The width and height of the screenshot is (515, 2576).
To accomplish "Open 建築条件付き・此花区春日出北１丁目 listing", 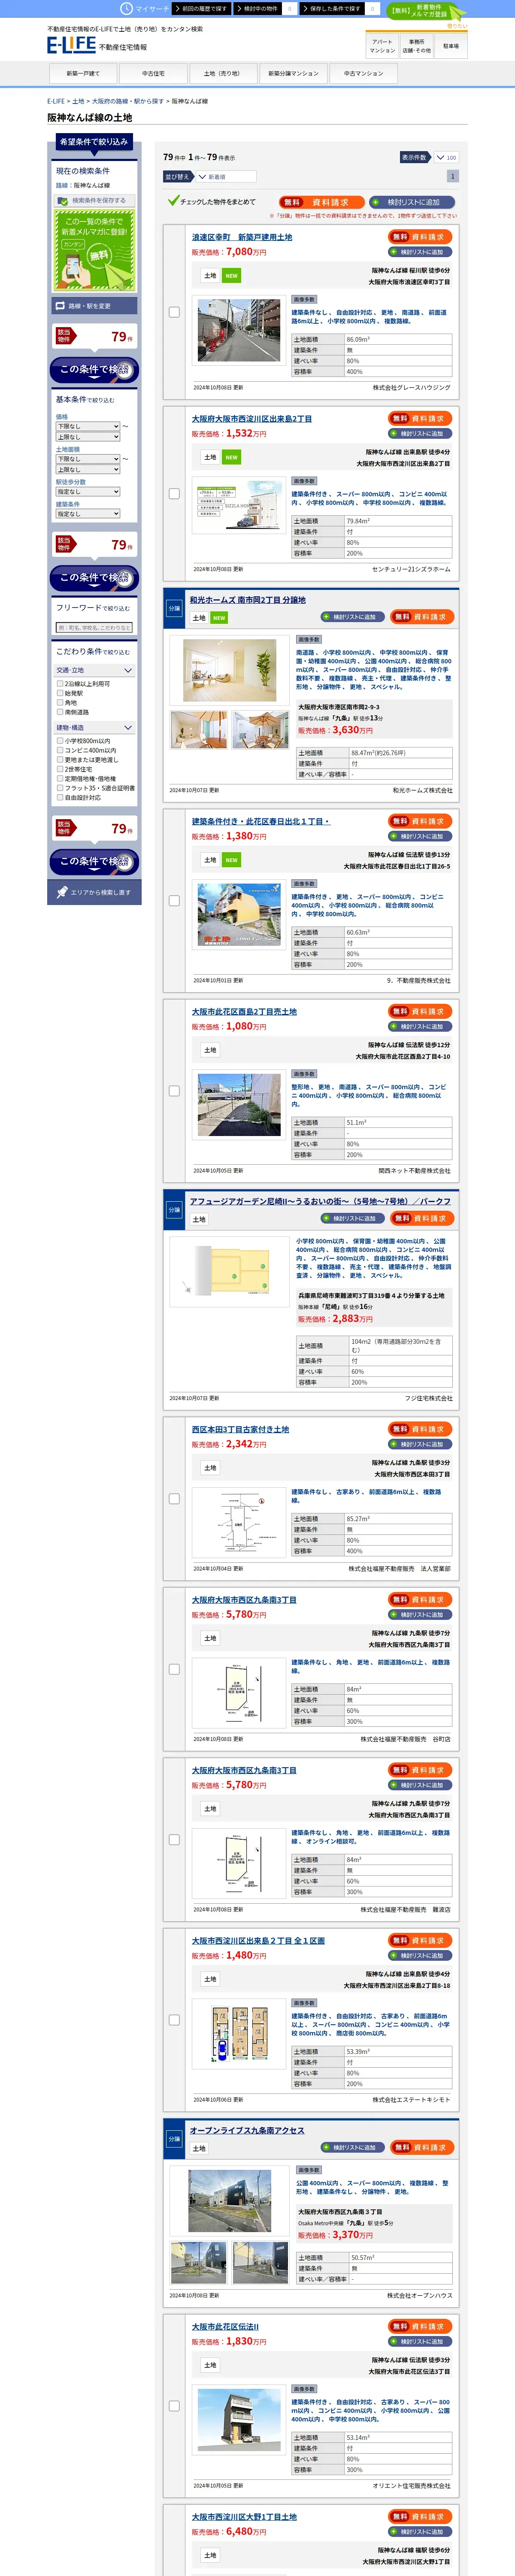I will coord(261,821).
